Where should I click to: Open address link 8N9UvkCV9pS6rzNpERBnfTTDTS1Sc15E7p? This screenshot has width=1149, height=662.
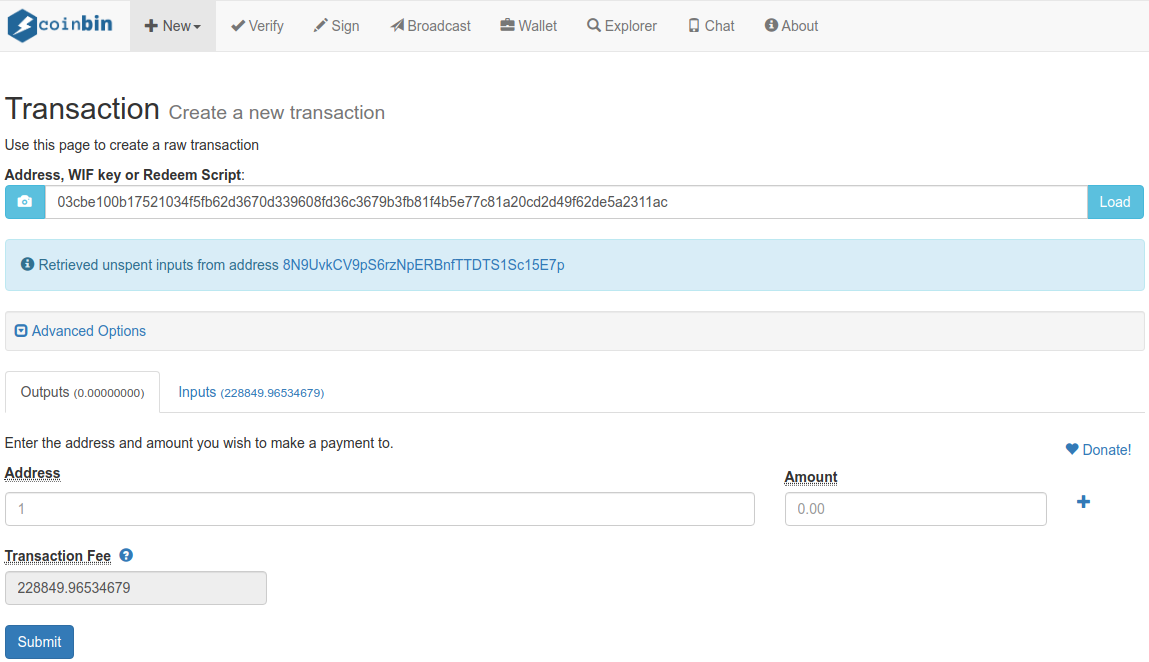coord(424,265)
